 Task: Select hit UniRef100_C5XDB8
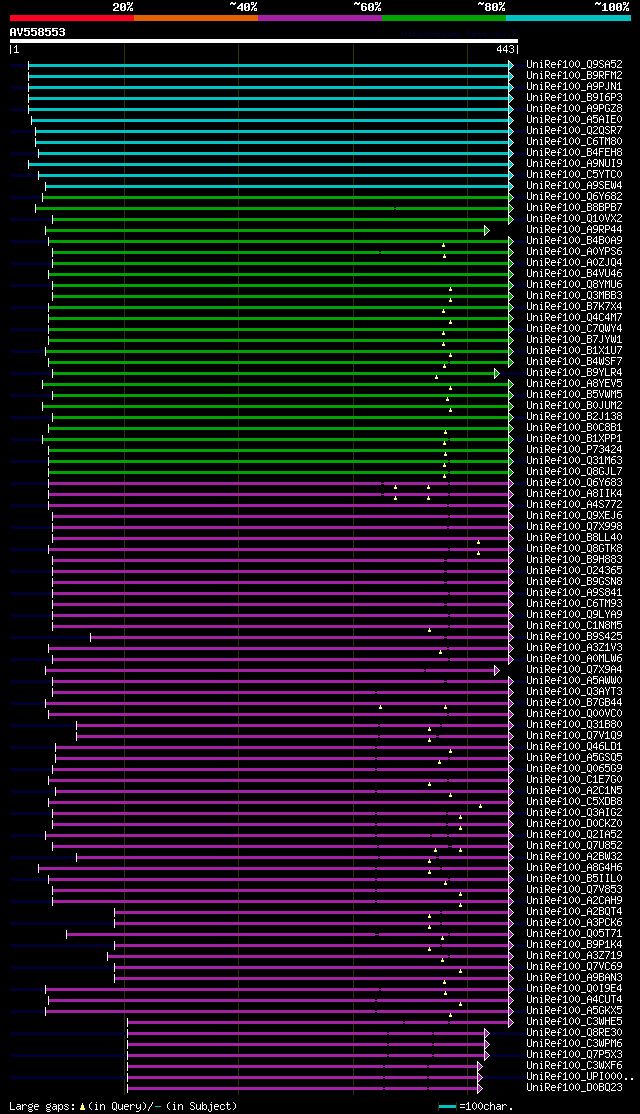pyautogui.click(x=574, y=802)
